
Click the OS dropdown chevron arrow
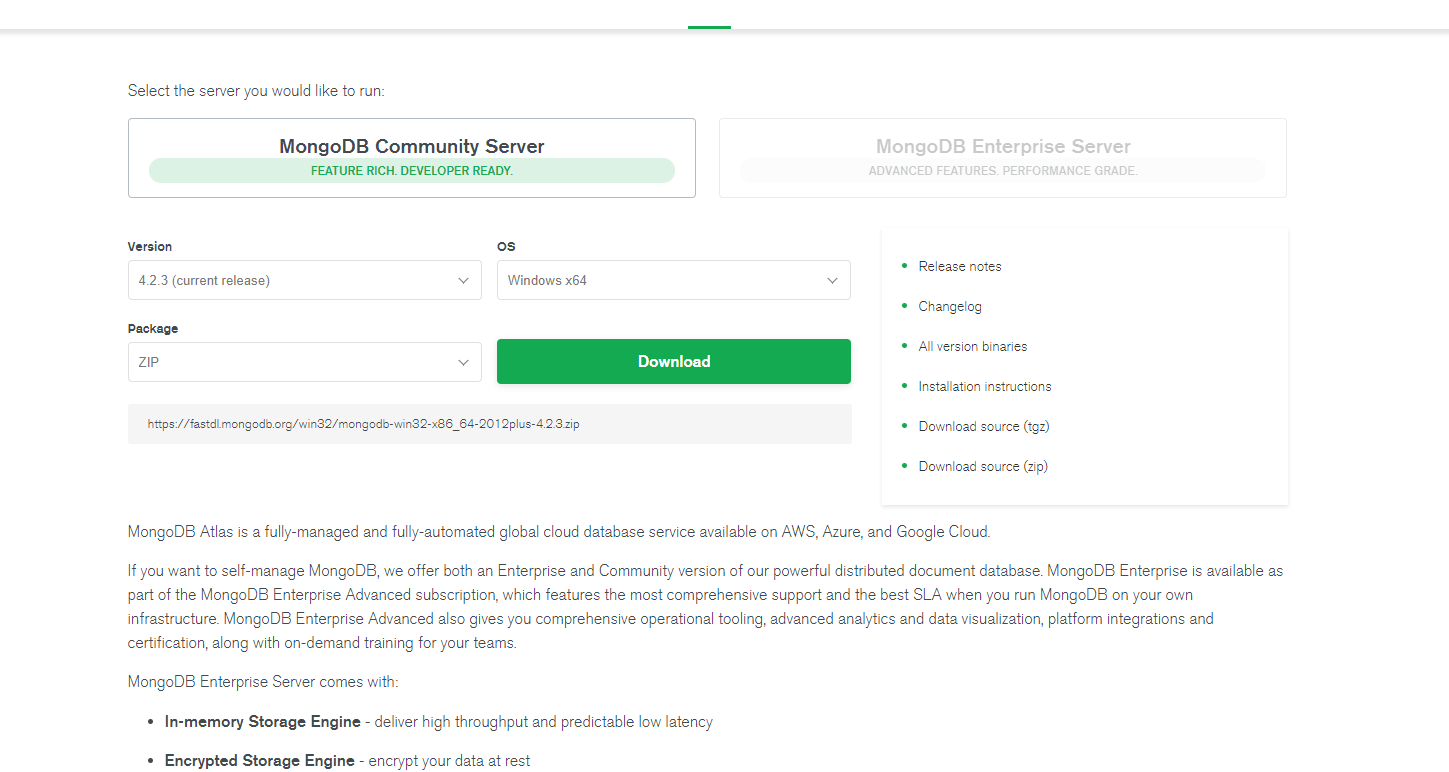pos(832,281)
